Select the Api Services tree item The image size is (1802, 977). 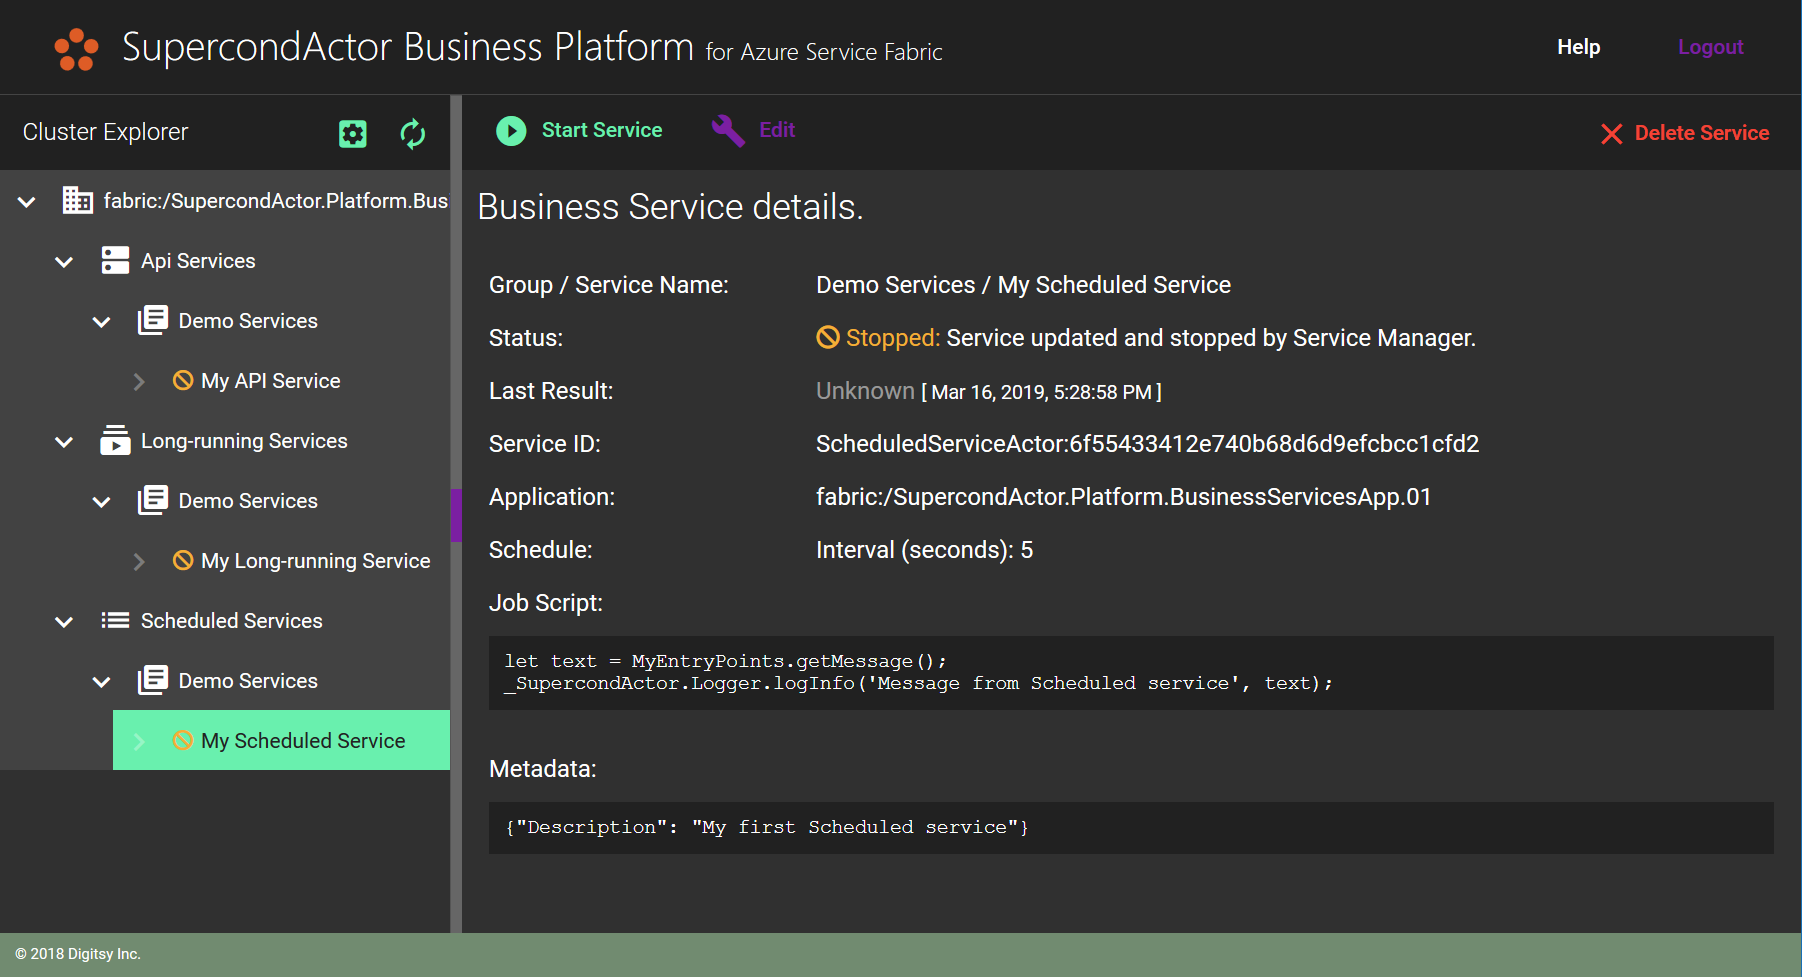click(198, 261)
